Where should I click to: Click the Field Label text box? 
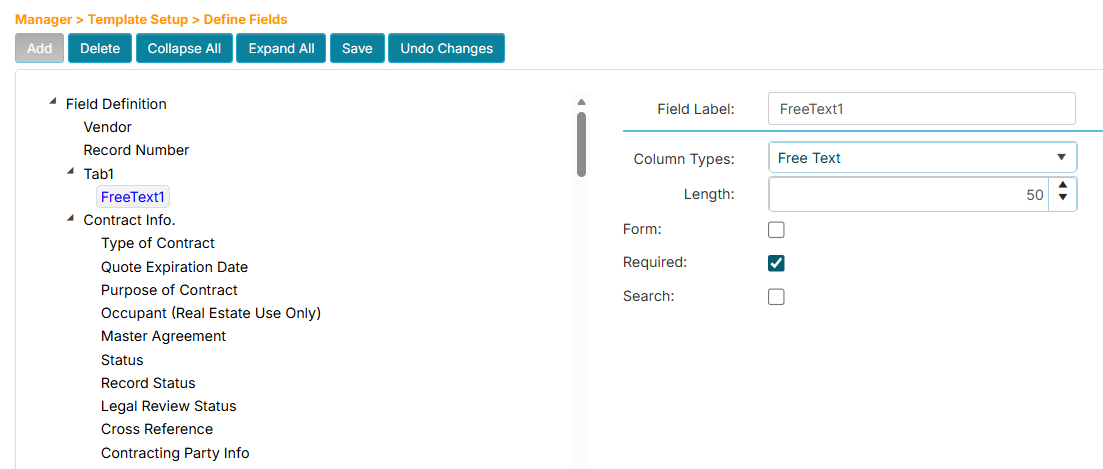click(920, 108)
